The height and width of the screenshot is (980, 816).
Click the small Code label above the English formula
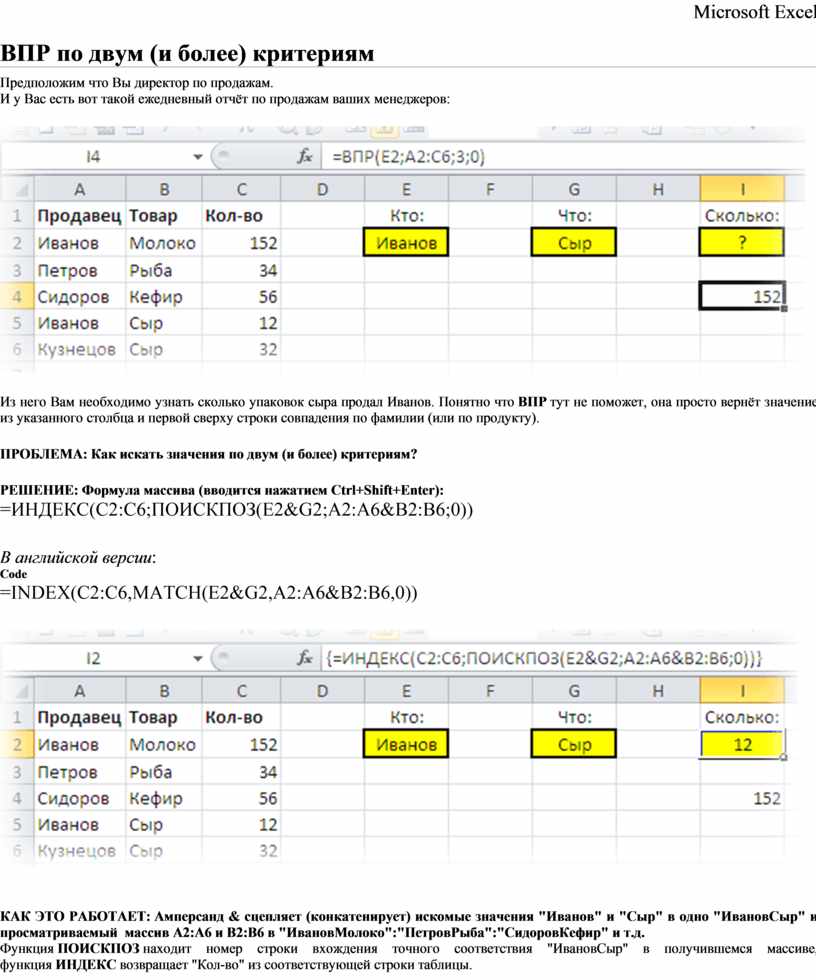click(13, 574)
